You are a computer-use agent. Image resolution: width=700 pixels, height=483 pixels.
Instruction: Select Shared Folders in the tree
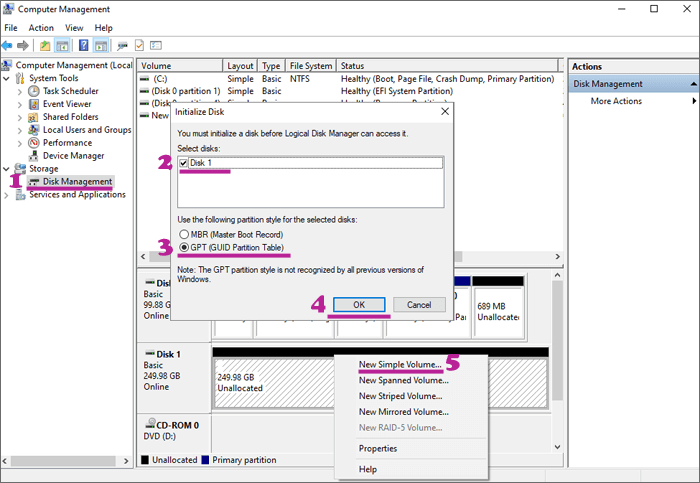pos(71,117)
